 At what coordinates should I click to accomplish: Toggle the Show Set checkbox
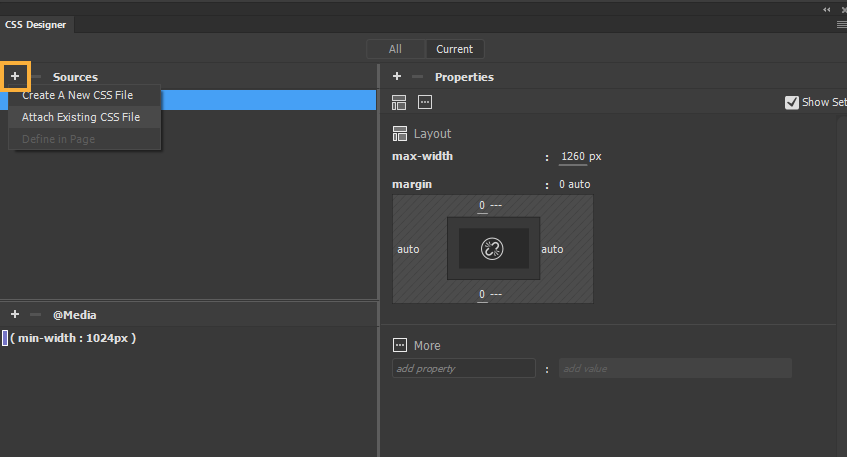pos(792,102)
